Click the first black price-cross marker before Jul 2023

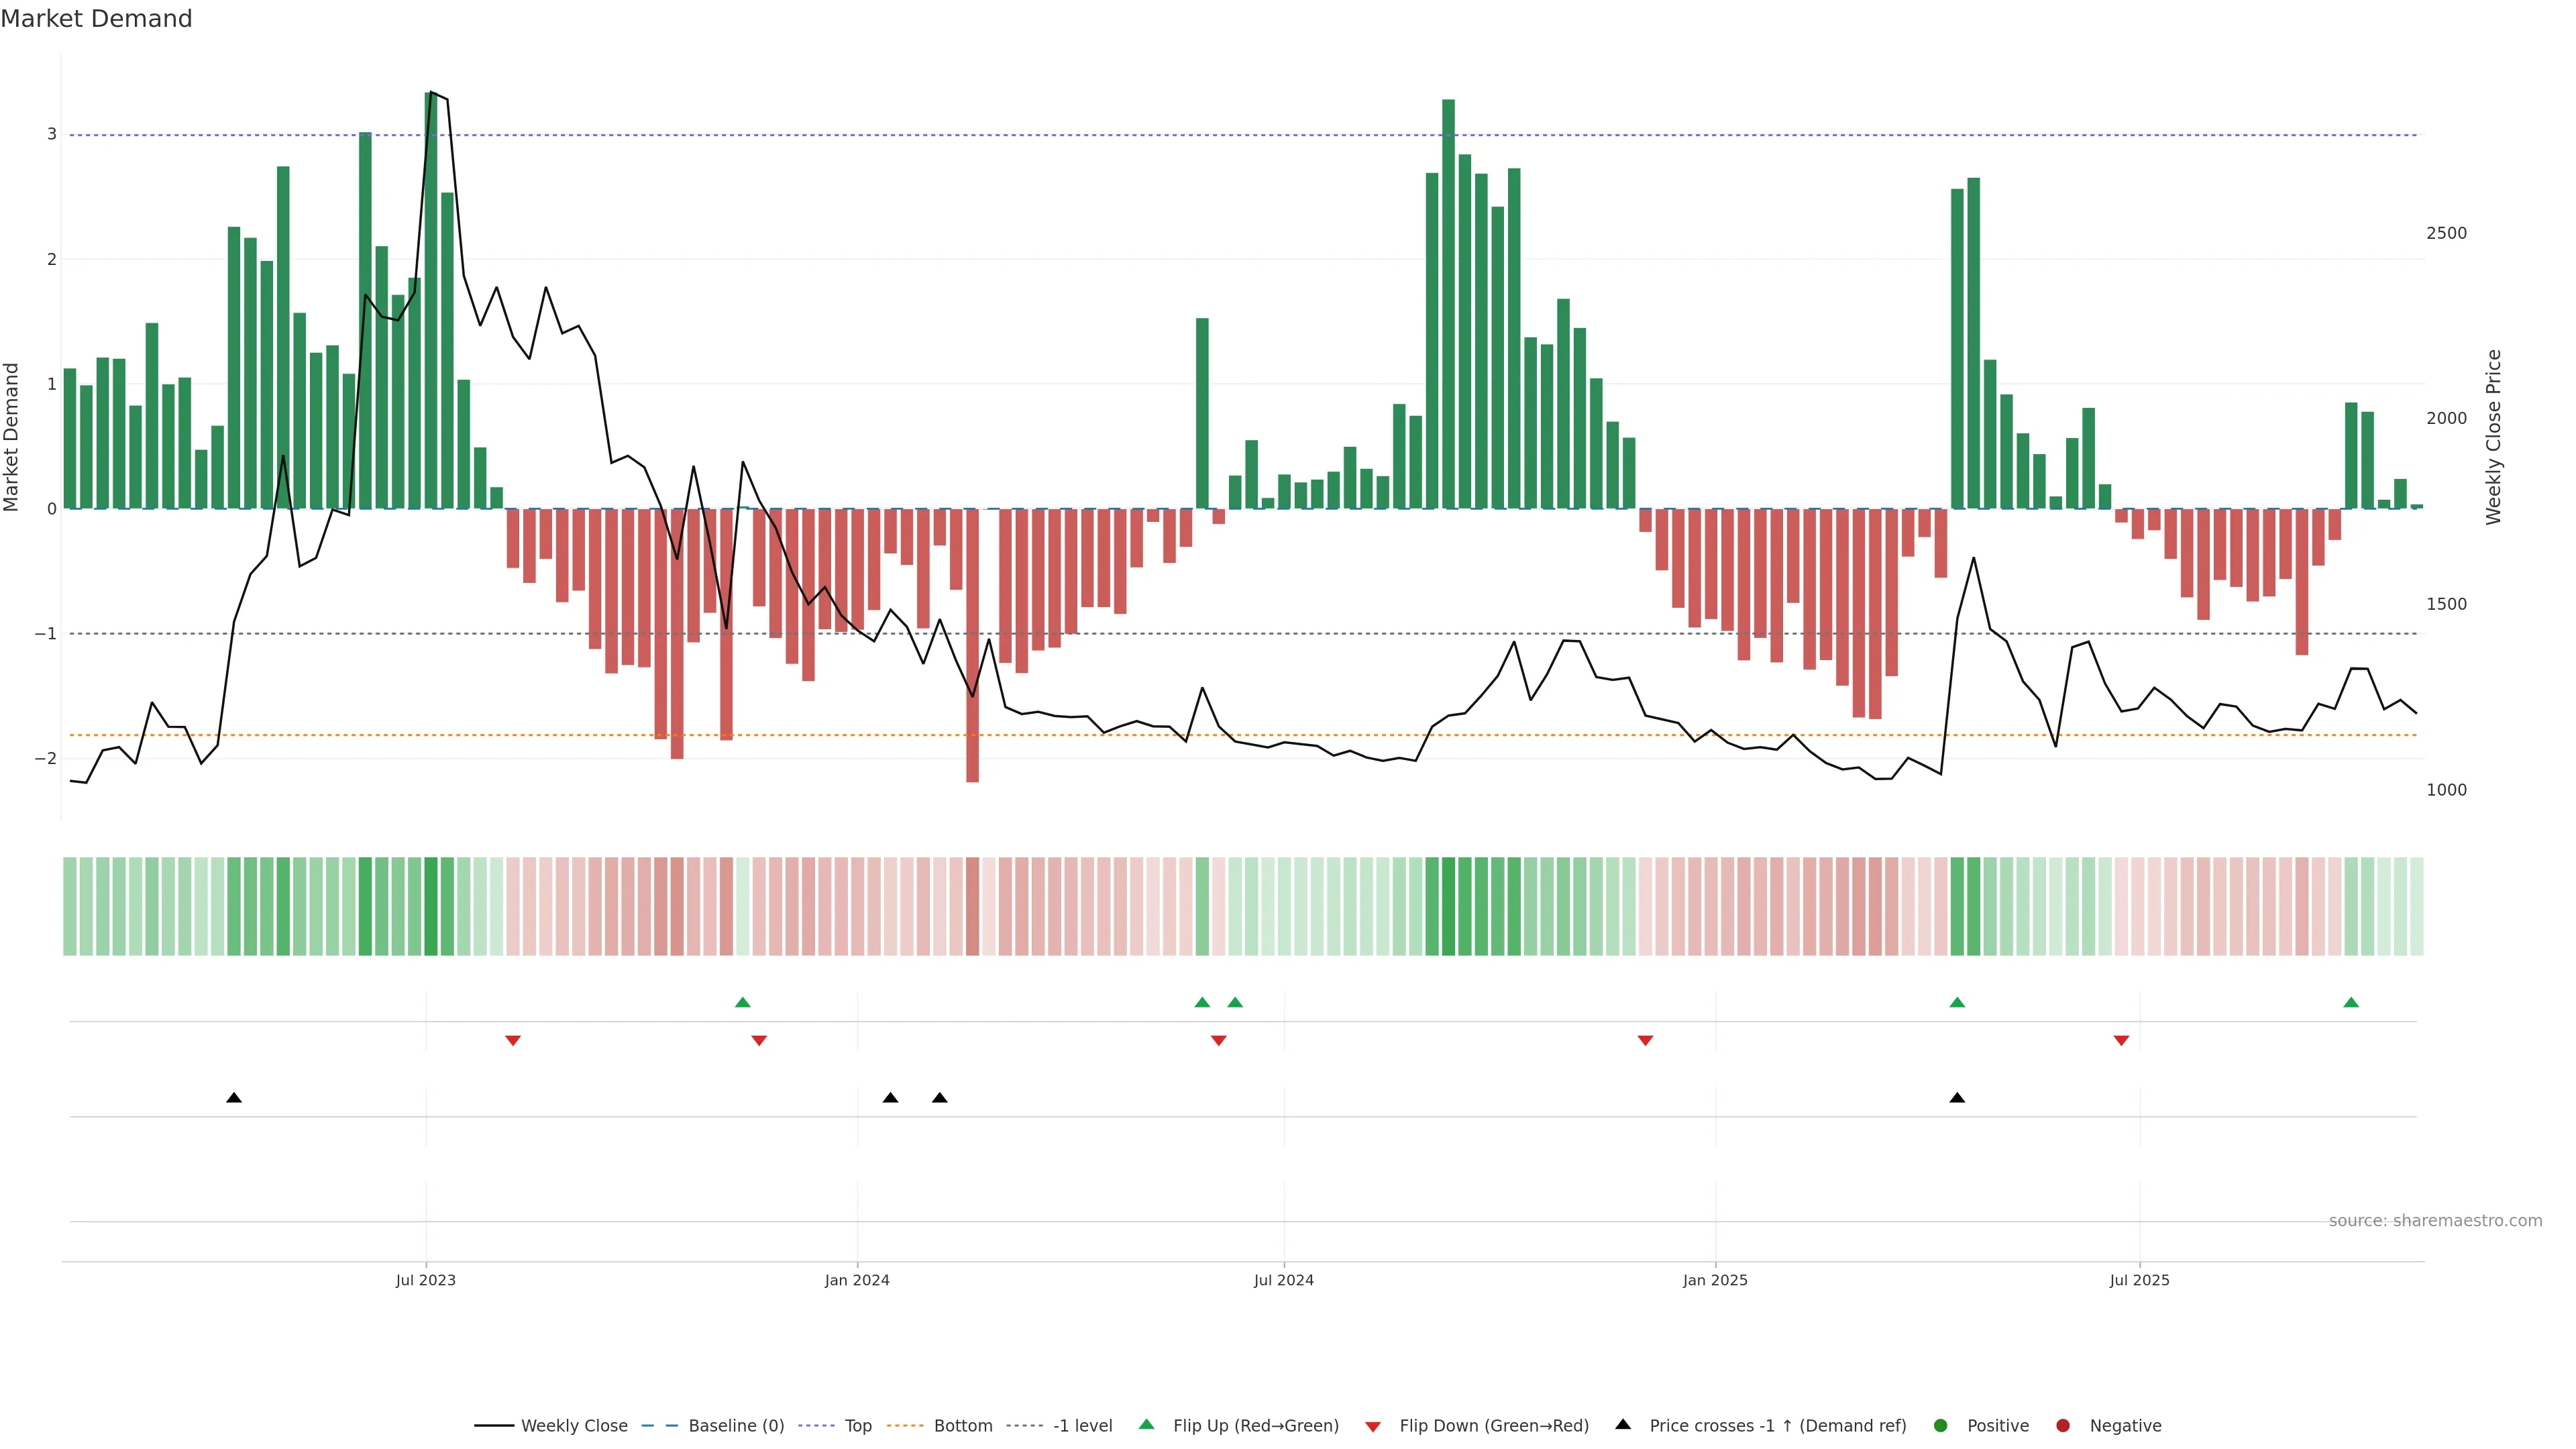[234, 1098]
